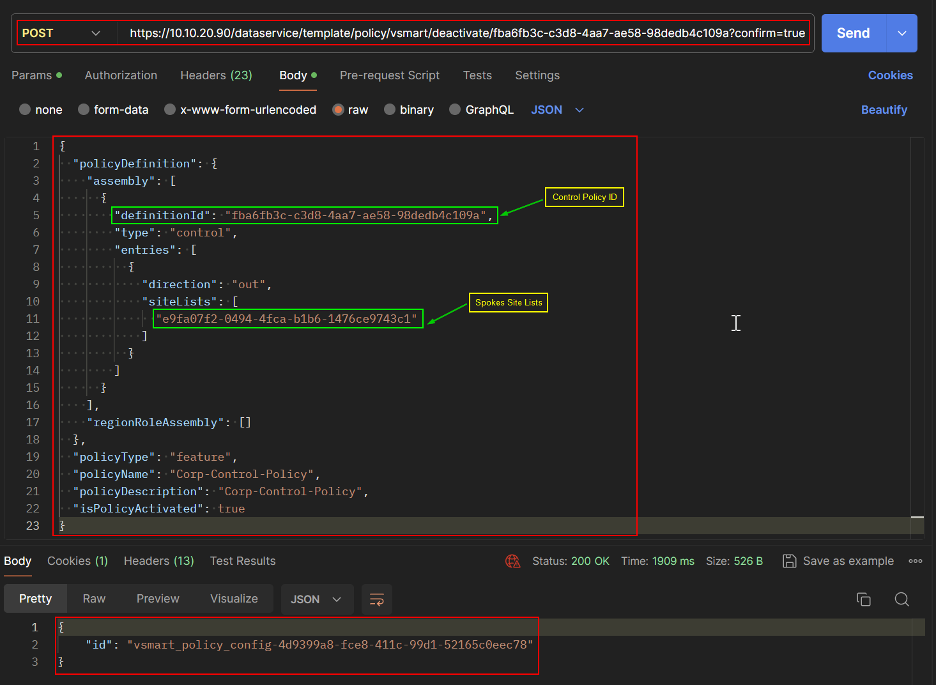The height and width of the screenshot is (686, 936).
Task: Select the raw body type radio button
Action: click(339, 110)
